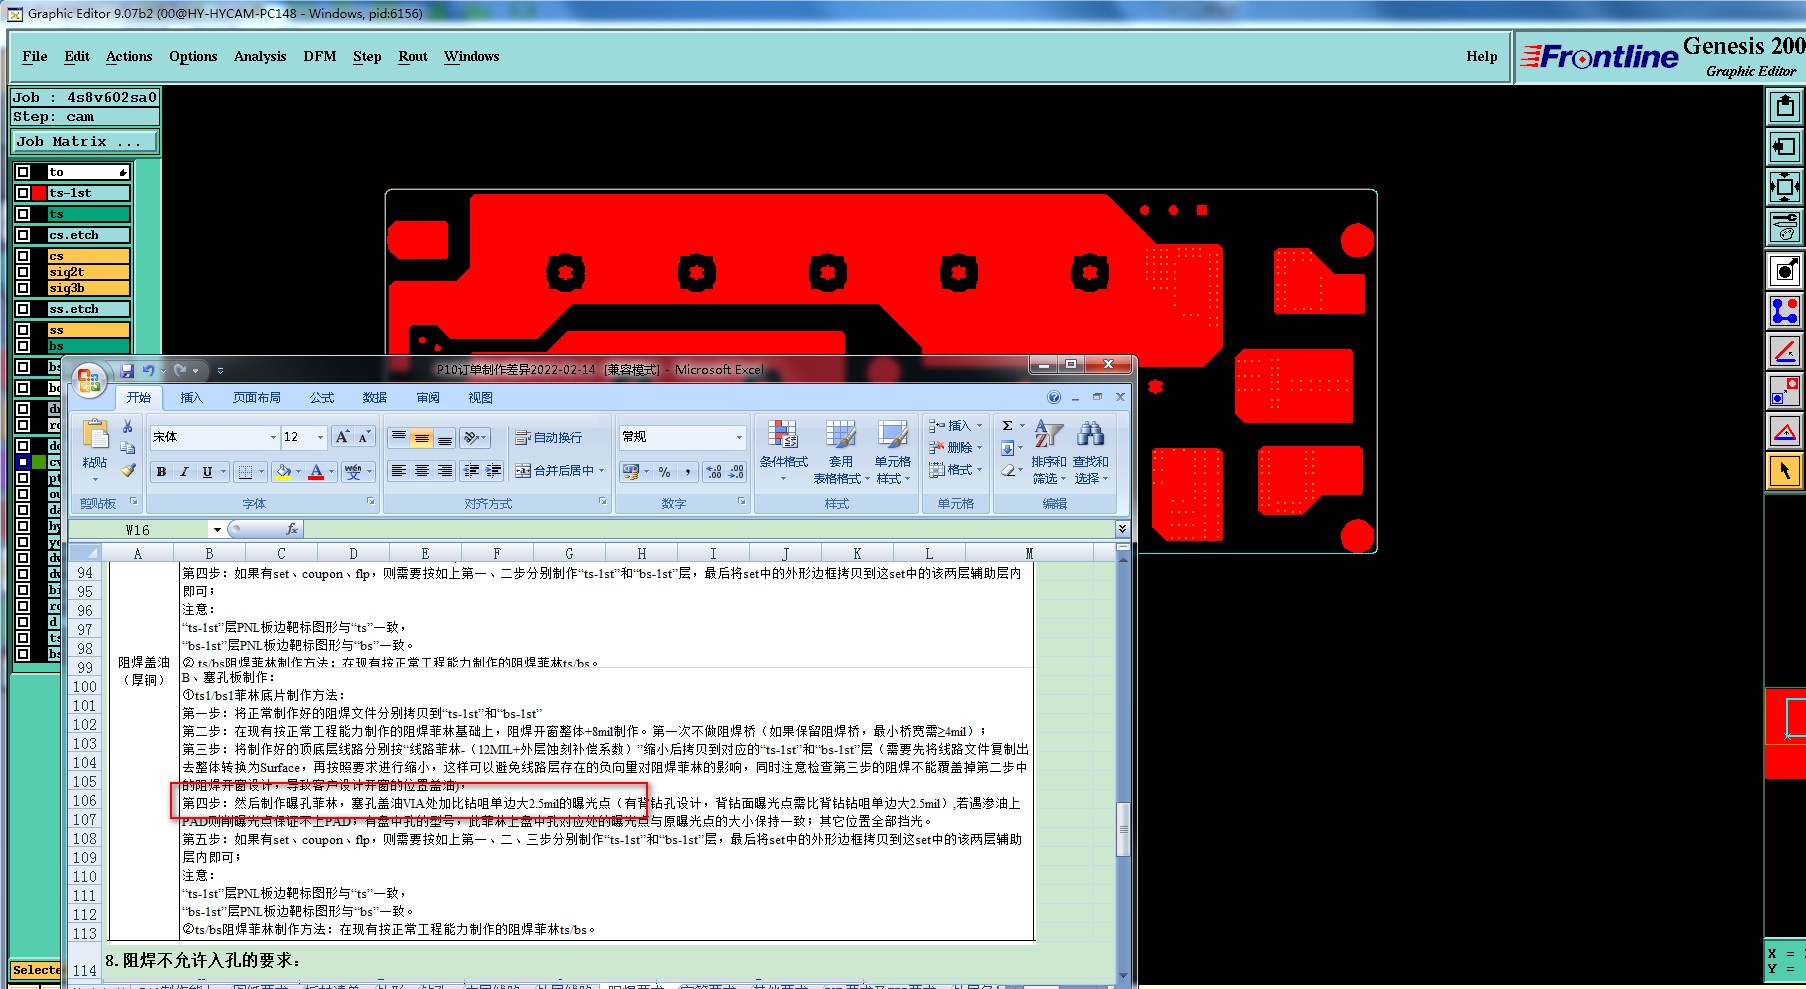Image resolution: width=1806 pixels, height=989 pixels.
Task: Apply yellow fill color bucket icon
Action: [x=283, y=472]
